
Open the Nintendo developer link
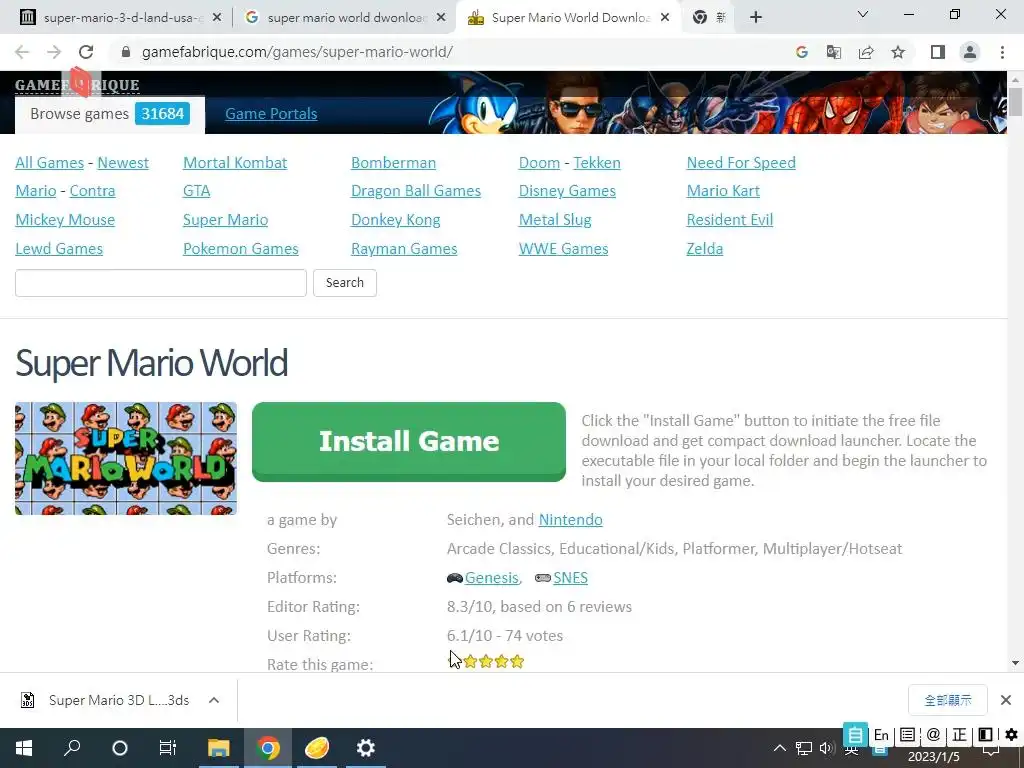pyautogui.click(x=570, y=520)
